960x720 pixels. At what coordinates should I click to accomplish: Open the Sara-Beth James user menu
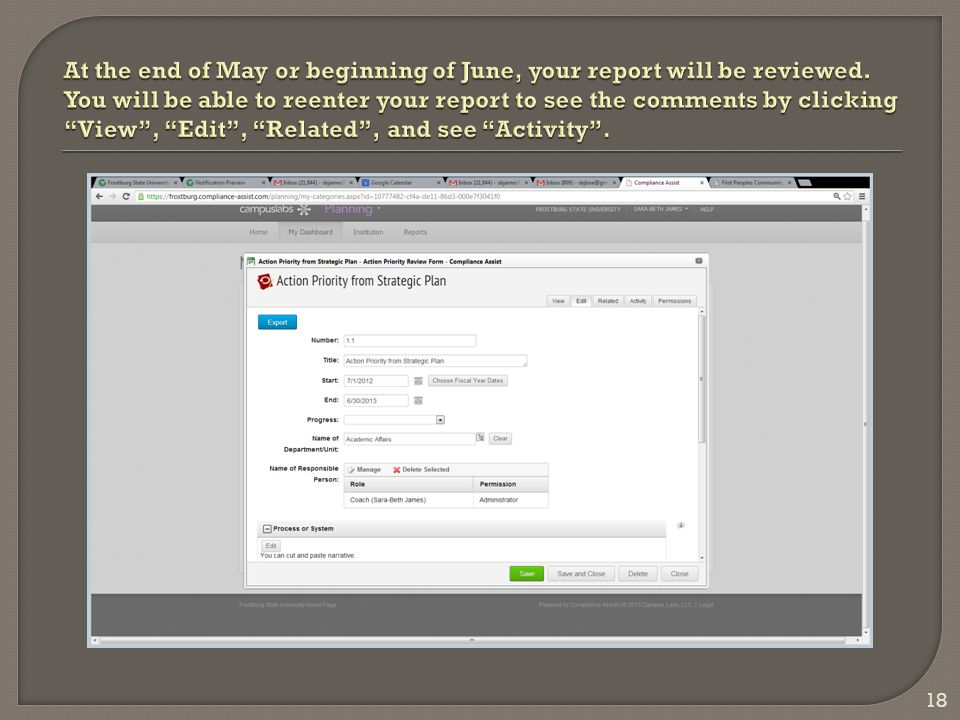[660, 209]
